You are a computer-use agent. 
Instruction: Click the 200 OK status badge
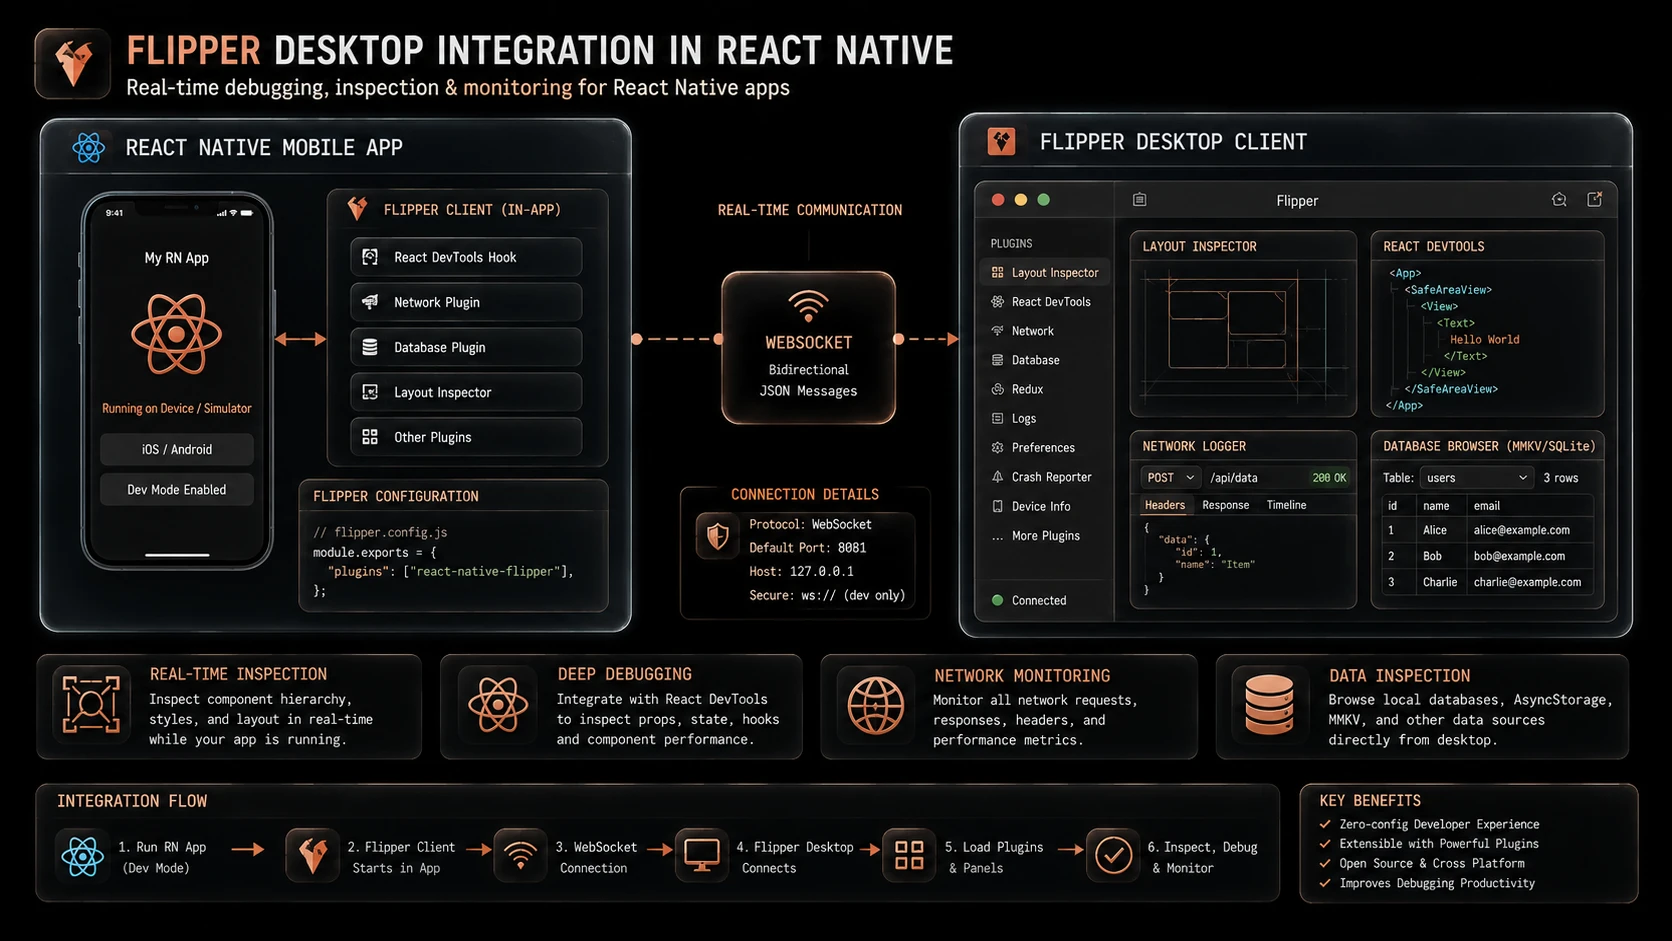click(x=1329, y=478)
